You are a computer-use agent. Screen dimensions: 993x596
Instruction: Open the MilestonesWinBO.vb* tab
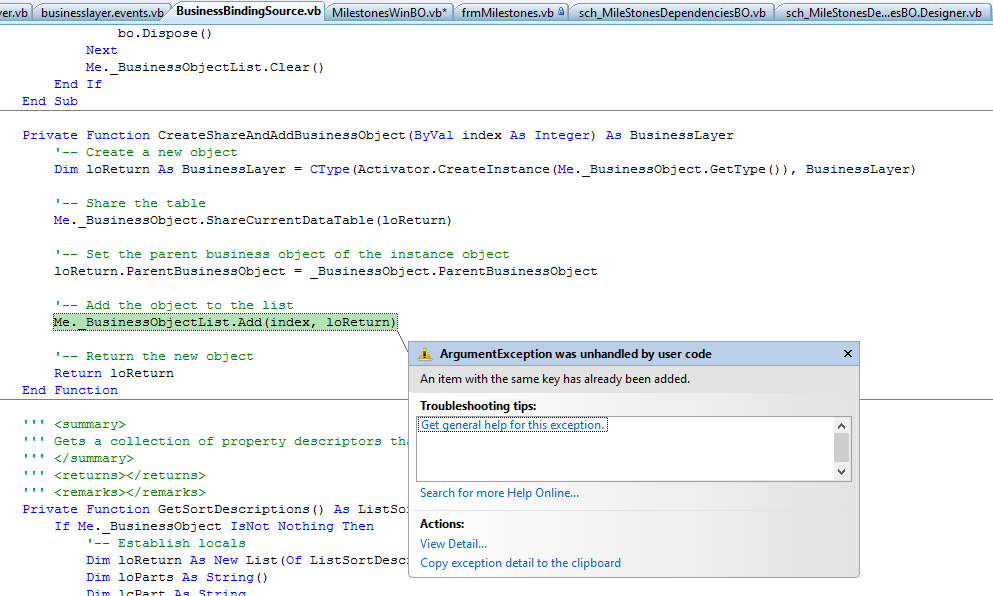(390, 12)
